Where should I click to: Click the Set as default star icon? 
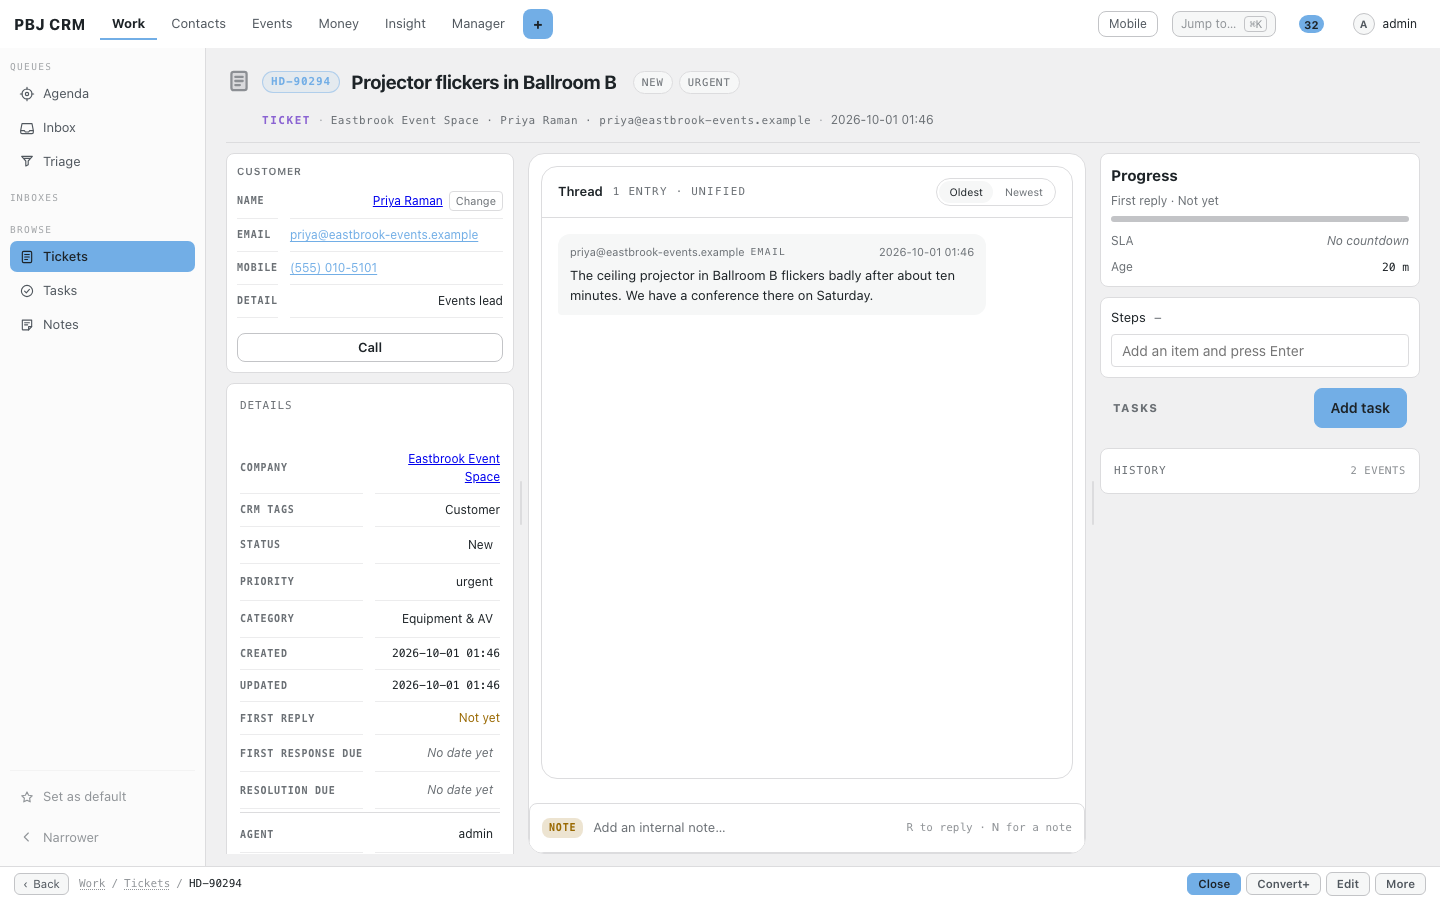27,797
